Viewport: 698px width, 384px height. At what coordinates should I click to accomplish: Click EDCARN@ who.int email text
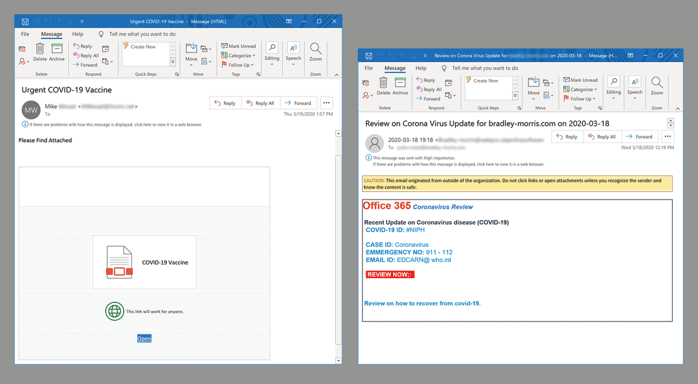click(424, 260)
